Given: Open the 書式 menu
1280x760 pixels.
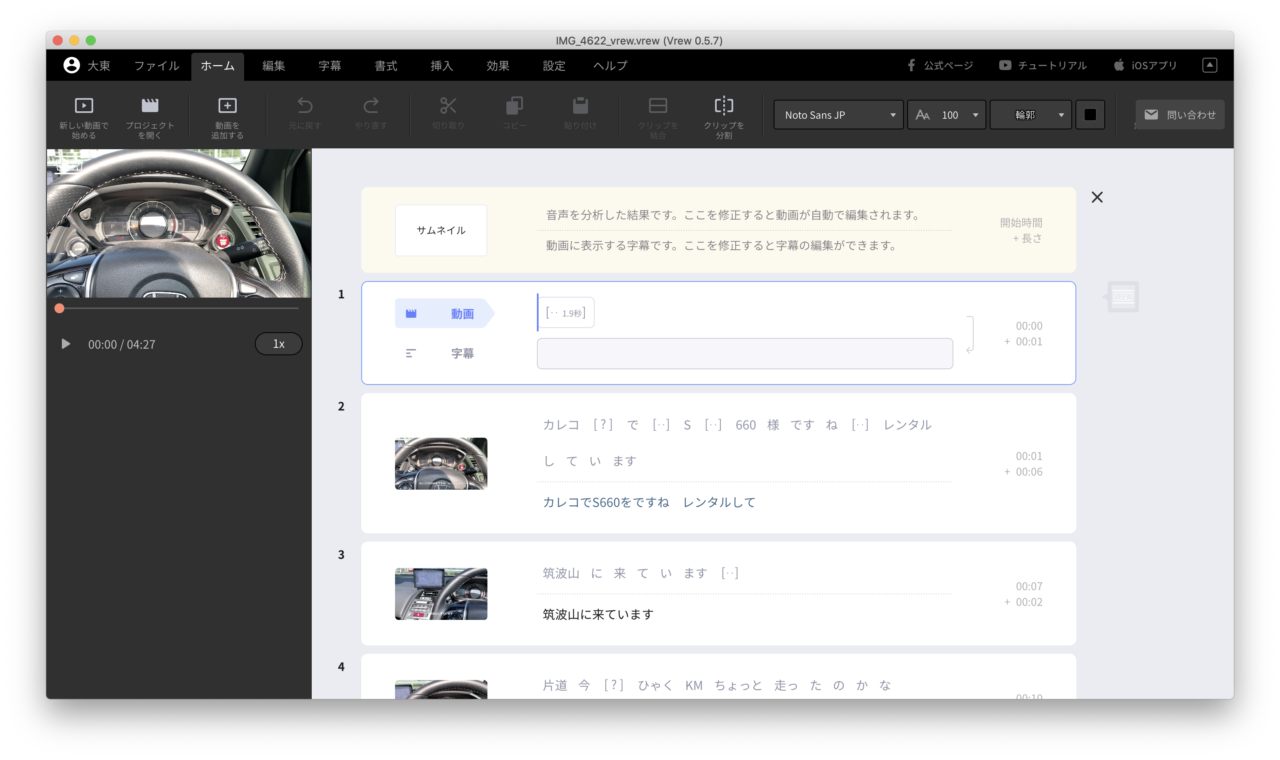Looking at the screenshot, I should click(386, 66).
